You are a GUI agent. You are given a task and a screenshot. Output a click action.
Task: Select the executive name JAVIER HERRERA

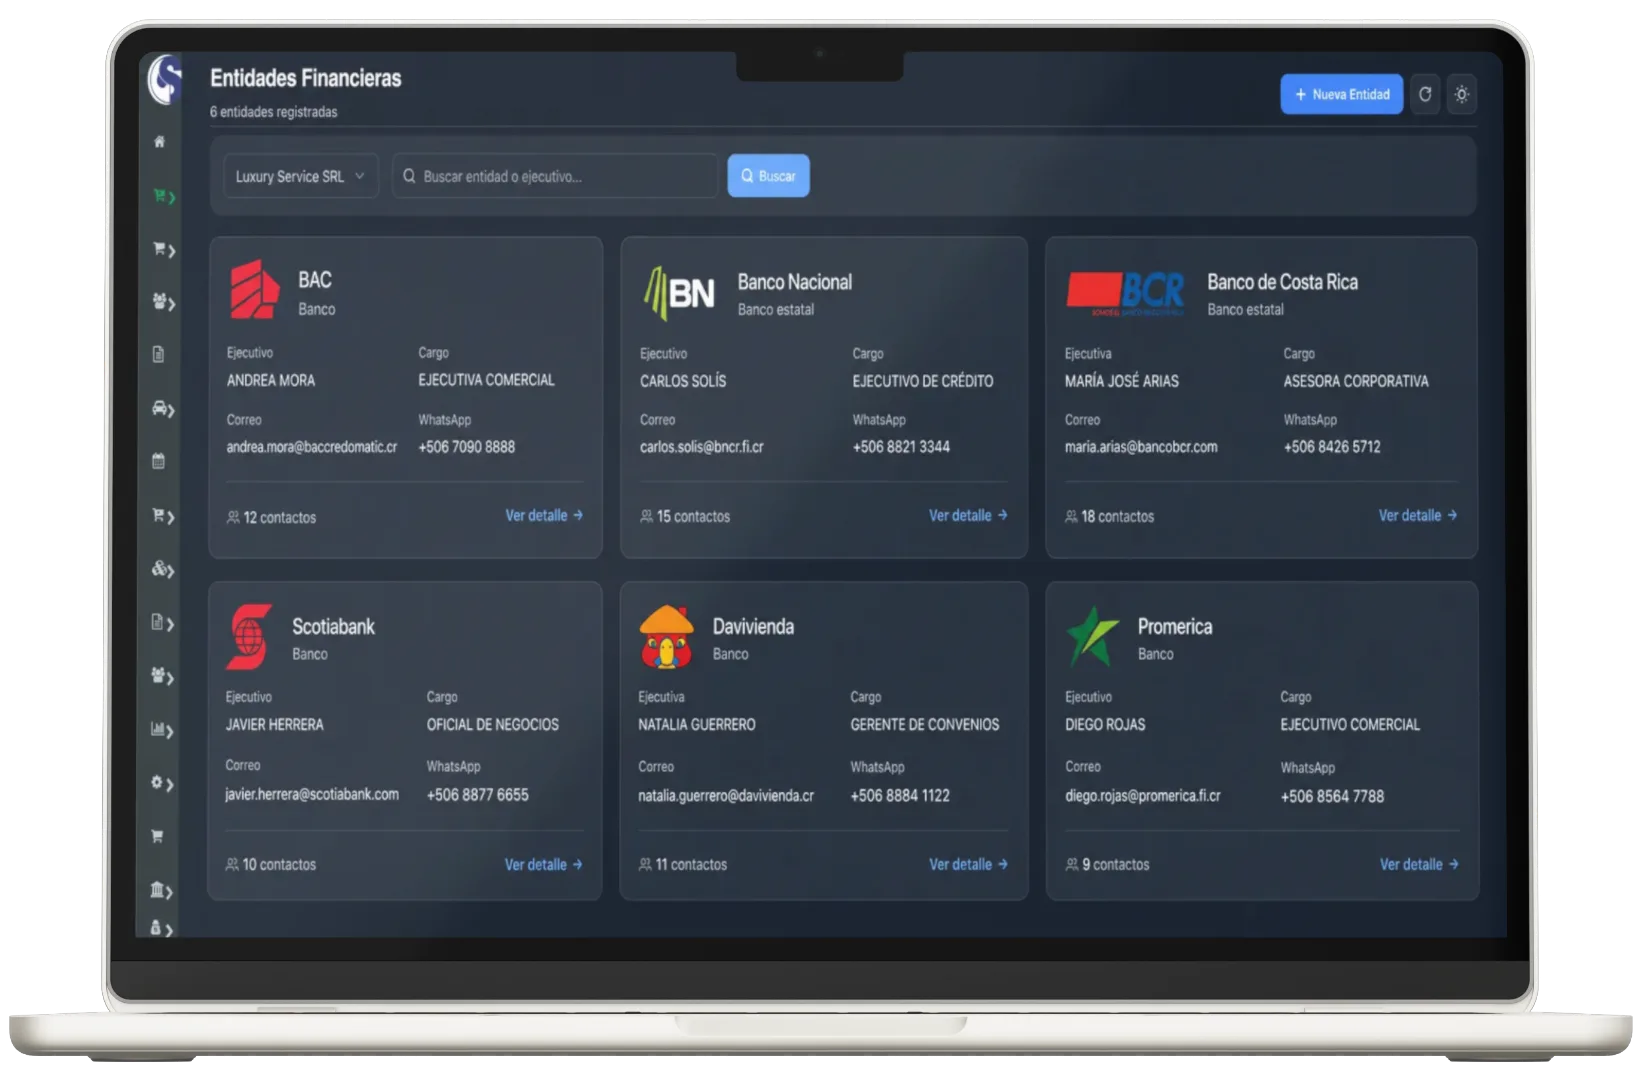point(275,724)
